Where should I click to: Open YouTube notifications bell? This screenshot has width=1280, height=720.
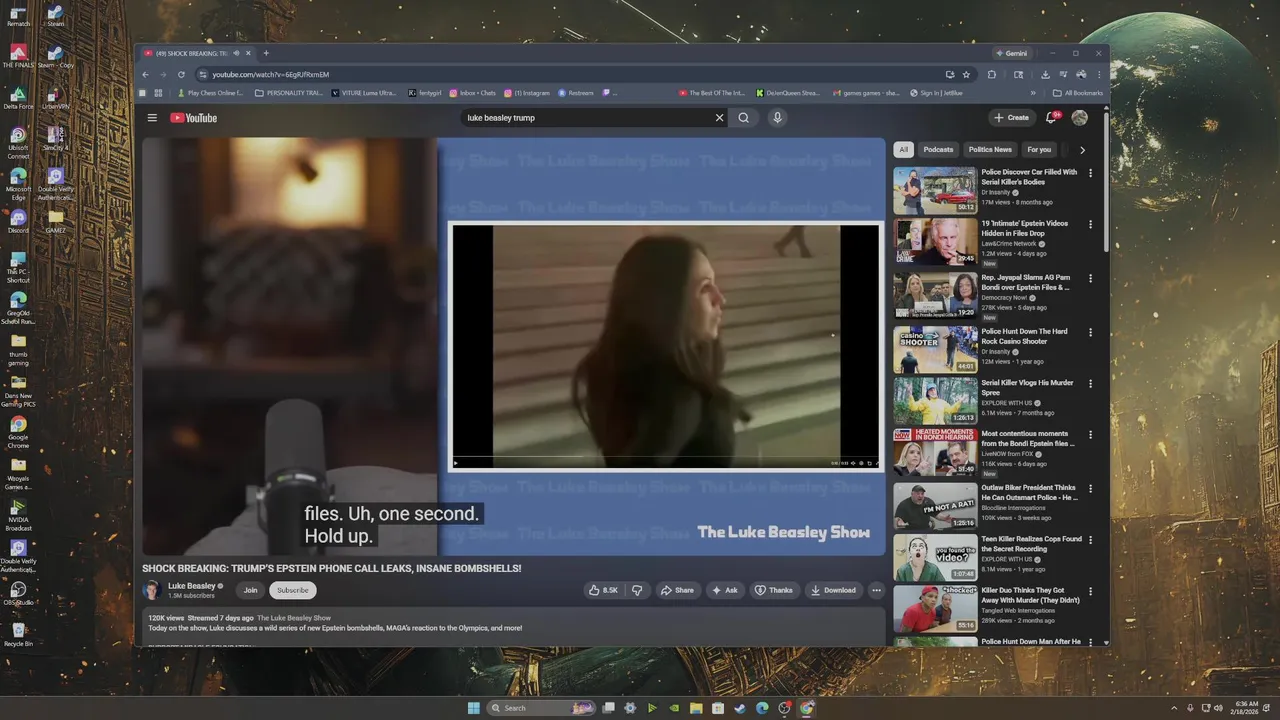(x=1051, y=118)
